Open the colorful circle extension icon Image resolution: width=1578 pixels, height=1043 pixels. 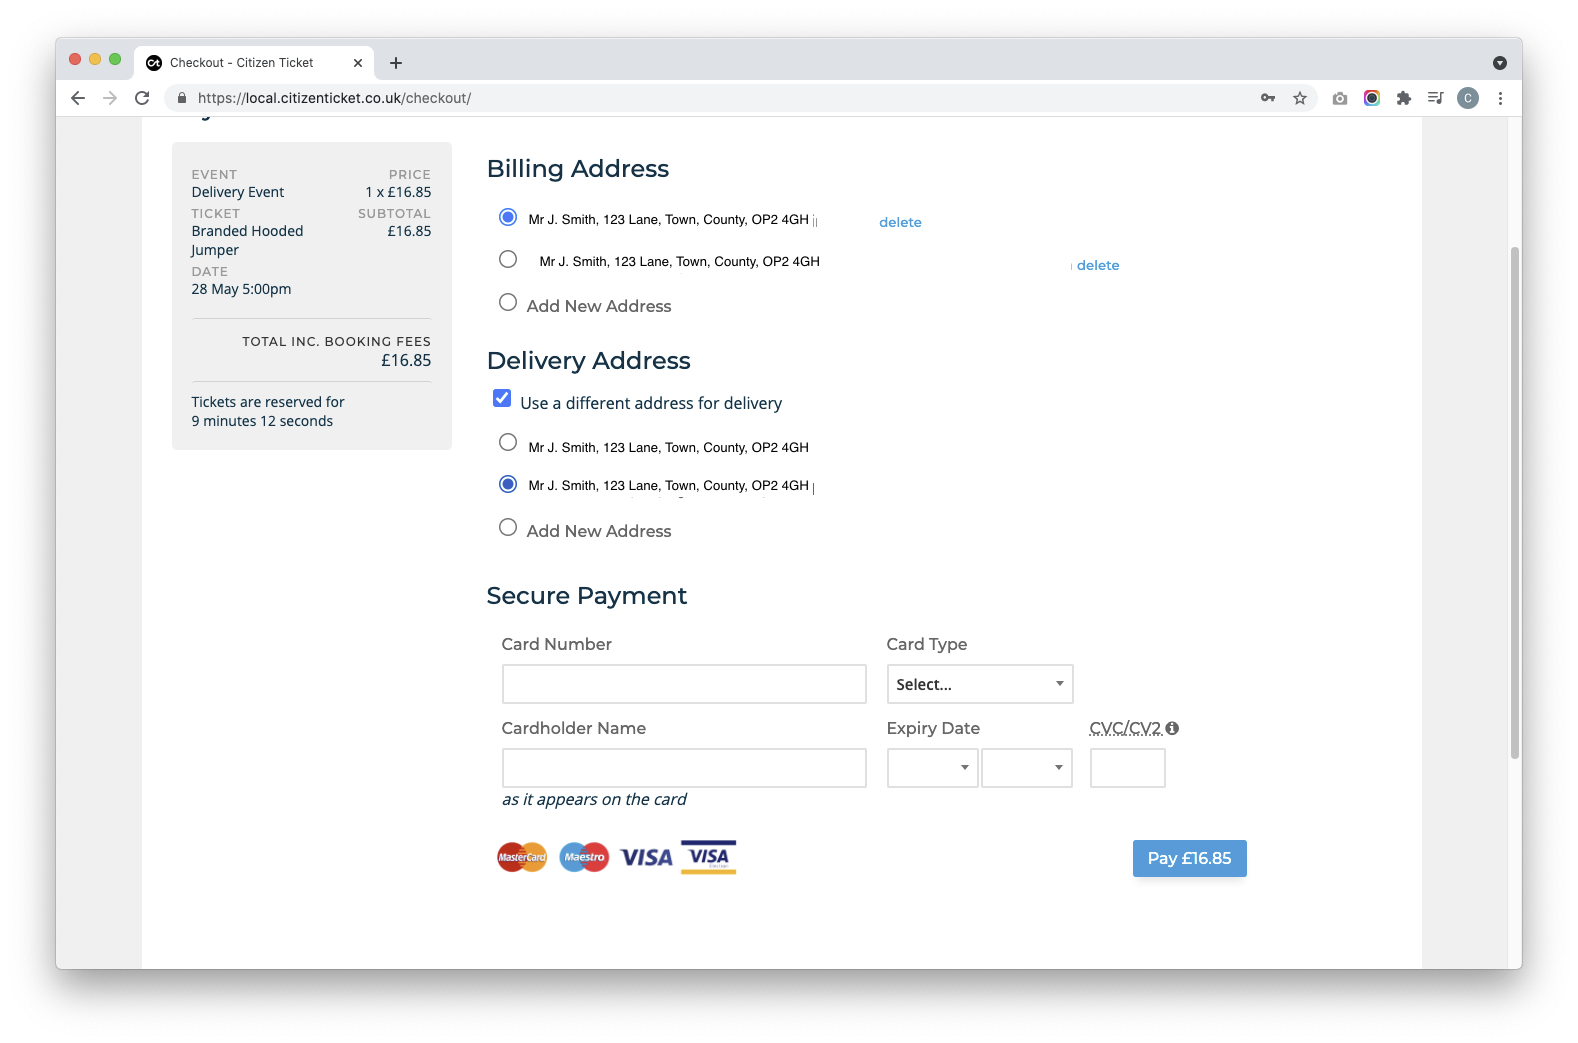(1372, 98)
